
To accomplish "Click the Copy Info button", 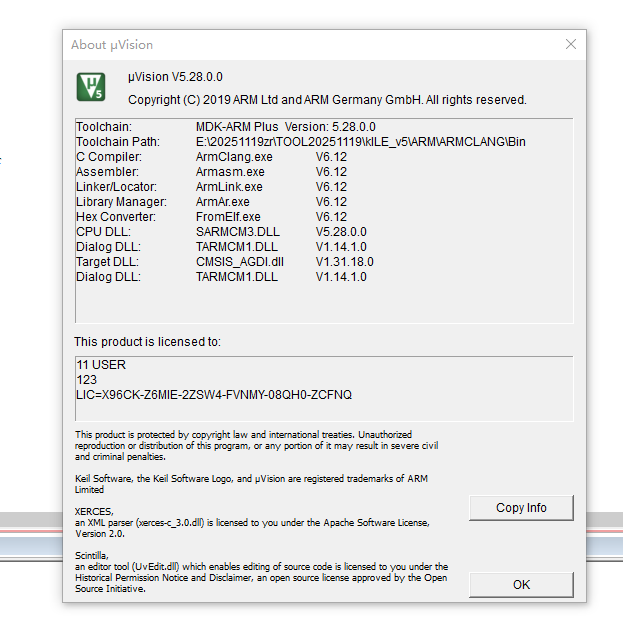I will (x=521, y=507).
